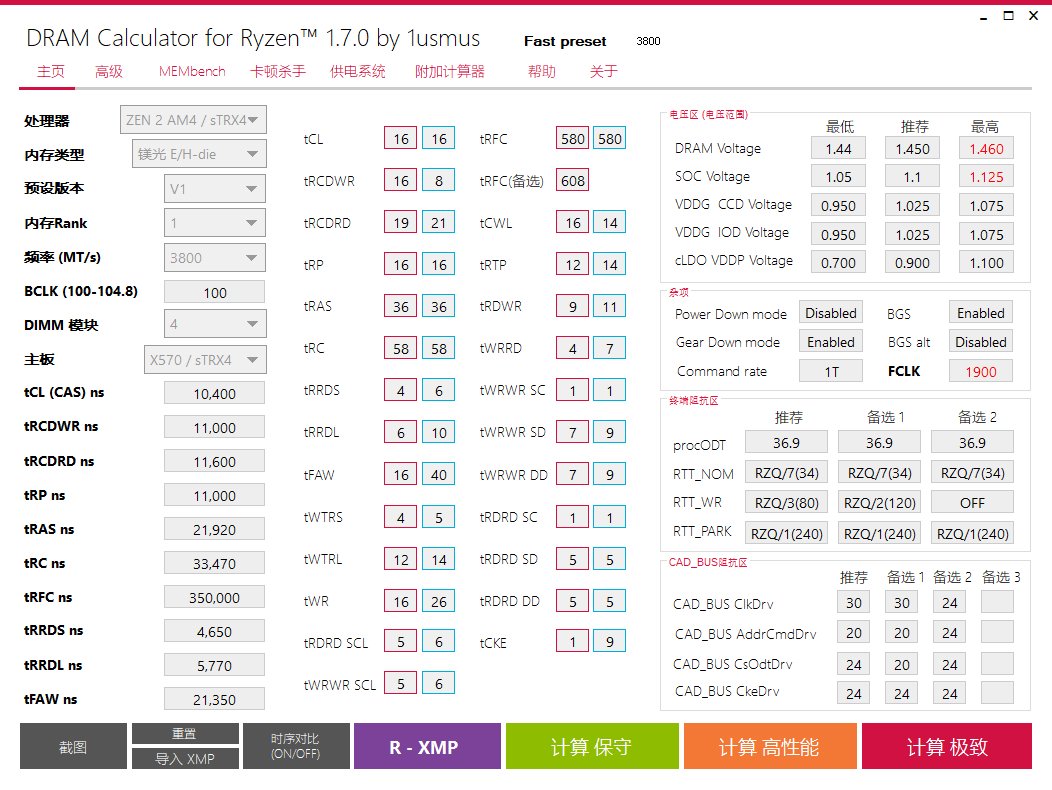Click the BGS alt Disabled value
Screen dimensions: 1052x790
point(981,342)
